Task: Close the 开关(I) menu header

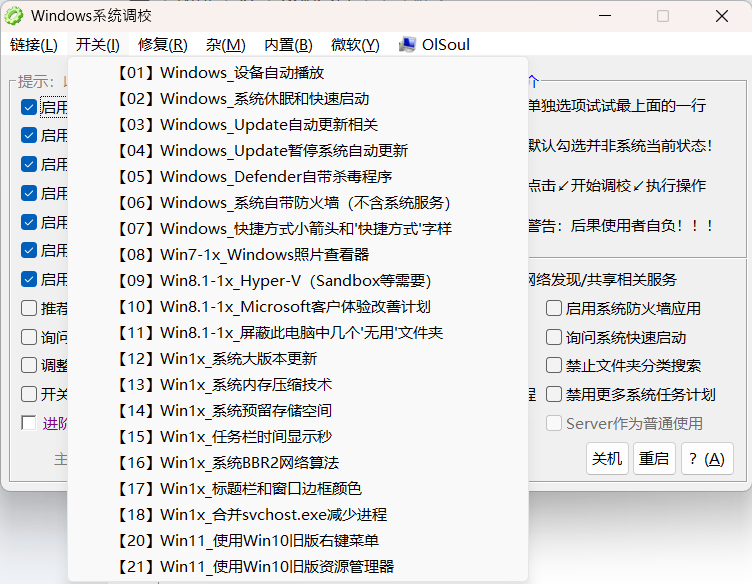Action: tap(98, 45)
